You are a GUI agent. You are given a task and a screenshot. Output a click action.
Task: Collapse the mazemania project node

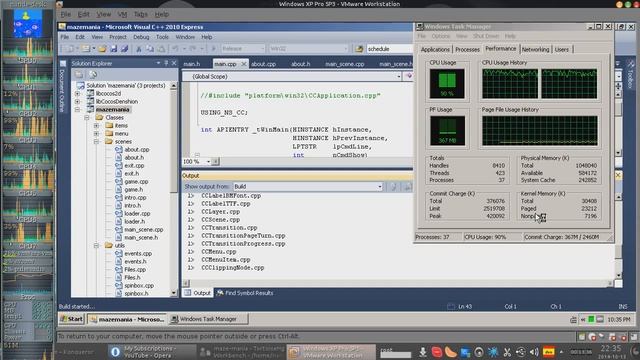point(77,109)
